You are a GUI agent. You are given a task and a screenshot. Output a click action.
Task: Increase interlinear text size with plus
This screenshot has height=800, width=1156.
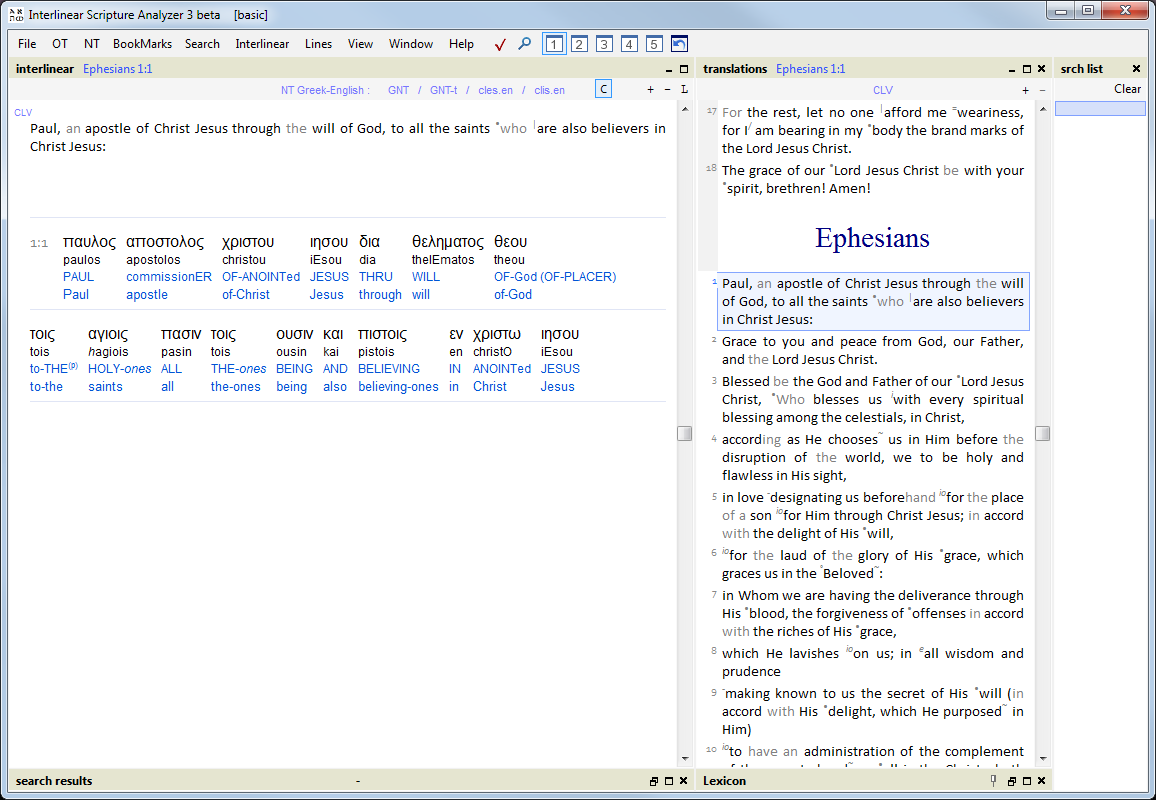pos(650,90)
